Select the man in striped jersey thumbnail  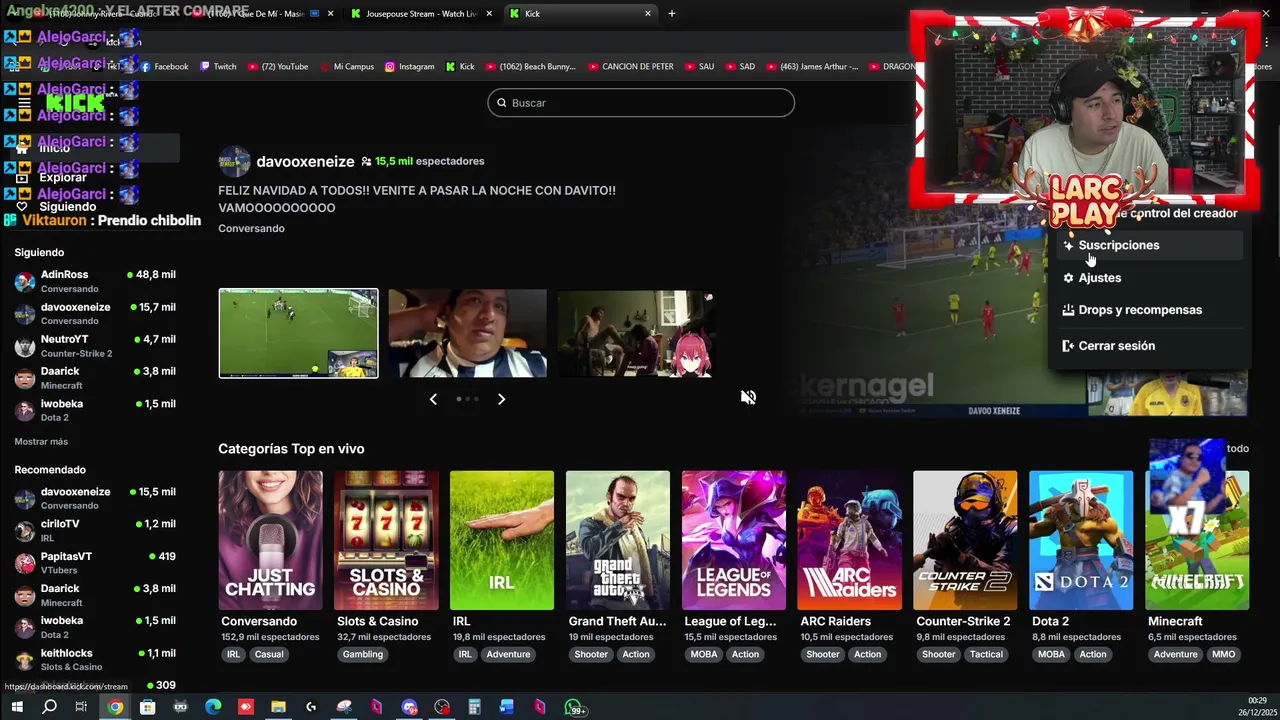pos(467,333)
